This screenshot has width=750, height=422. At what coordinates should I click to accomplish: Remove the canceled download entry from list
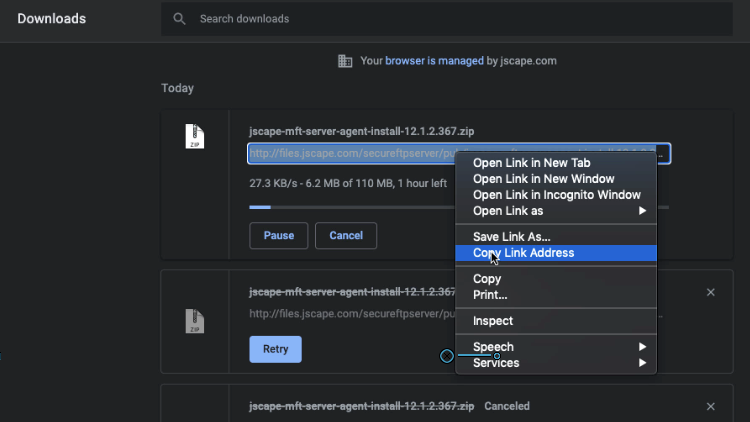point(710,407)
